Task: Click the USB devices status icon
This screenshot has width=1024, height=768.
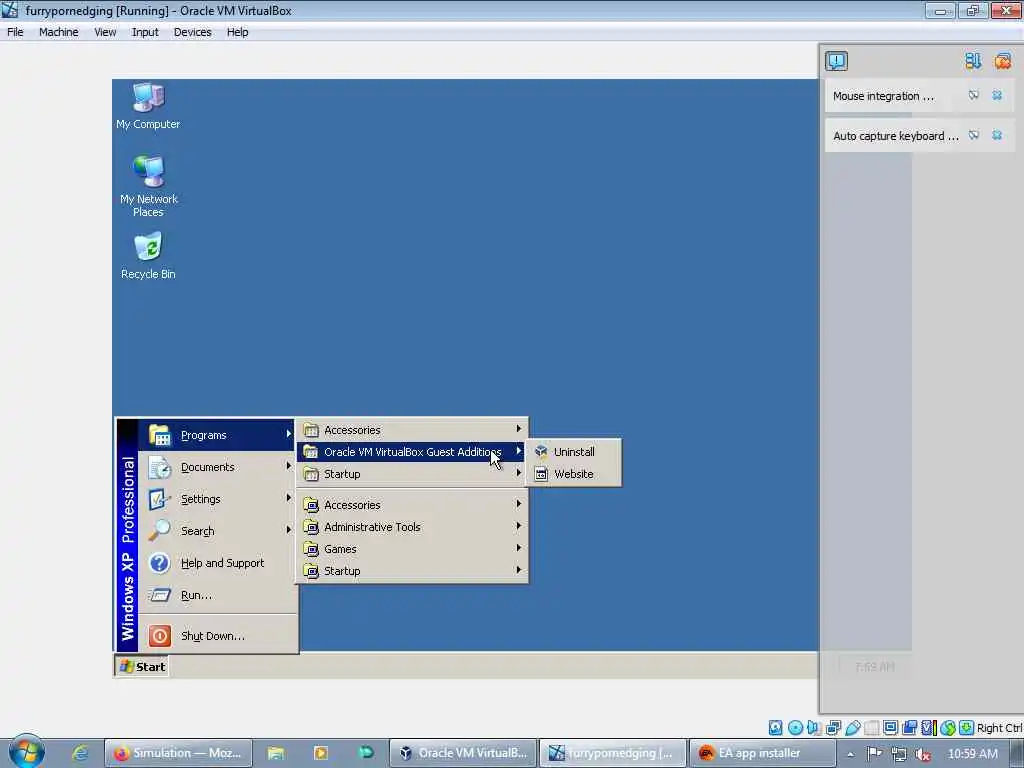Action: pyautogui.click(x=852, y=728)
